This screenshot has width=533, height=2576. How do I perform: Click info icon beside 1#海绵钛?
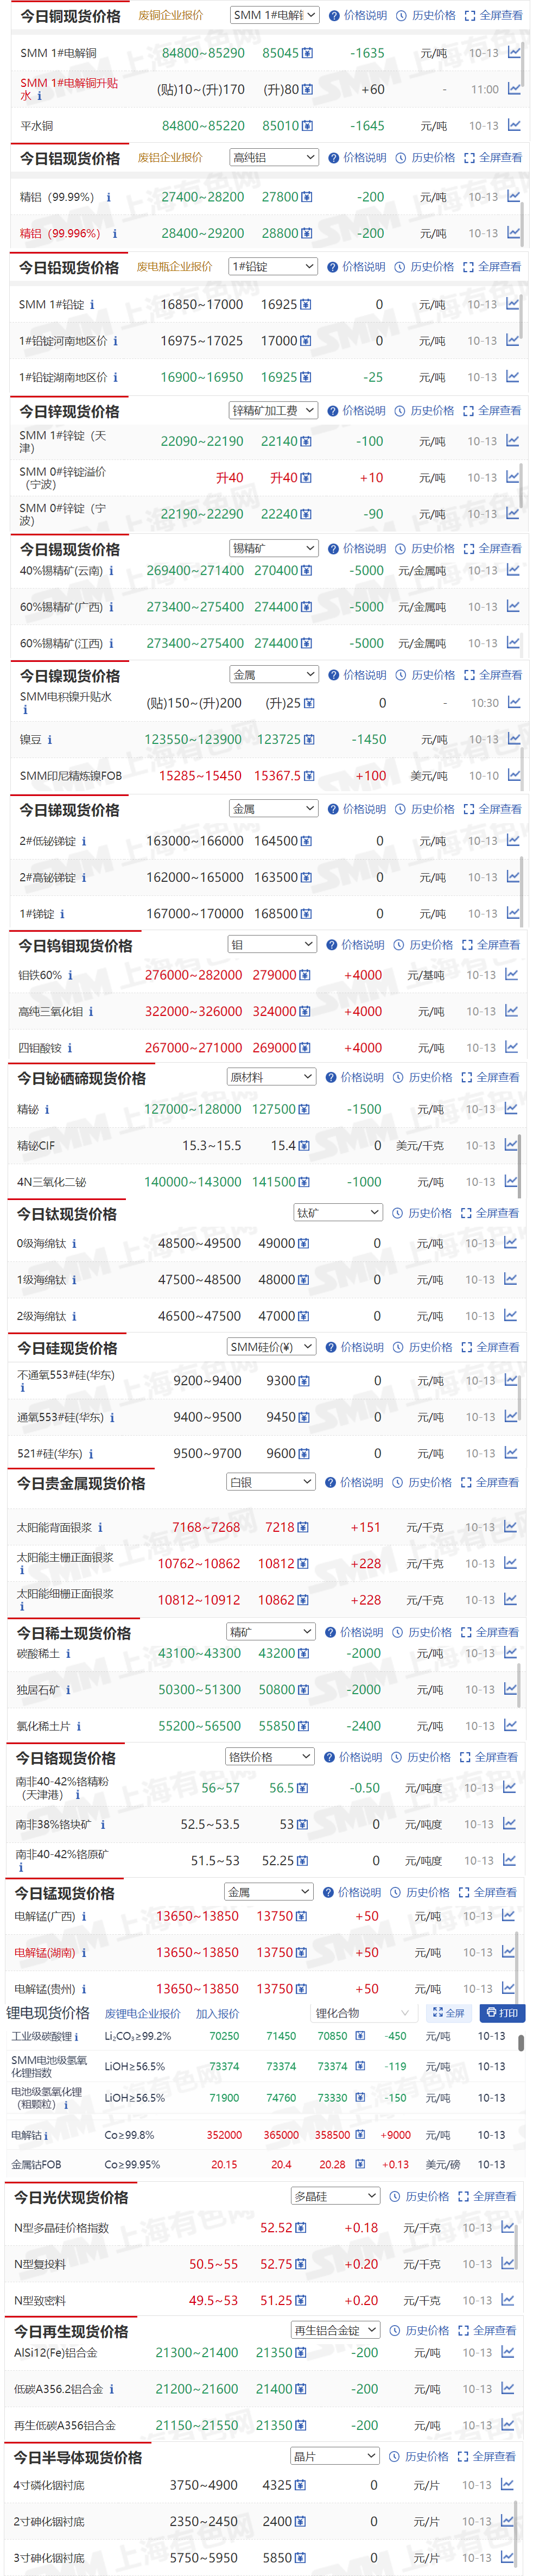pos(74,1280)
